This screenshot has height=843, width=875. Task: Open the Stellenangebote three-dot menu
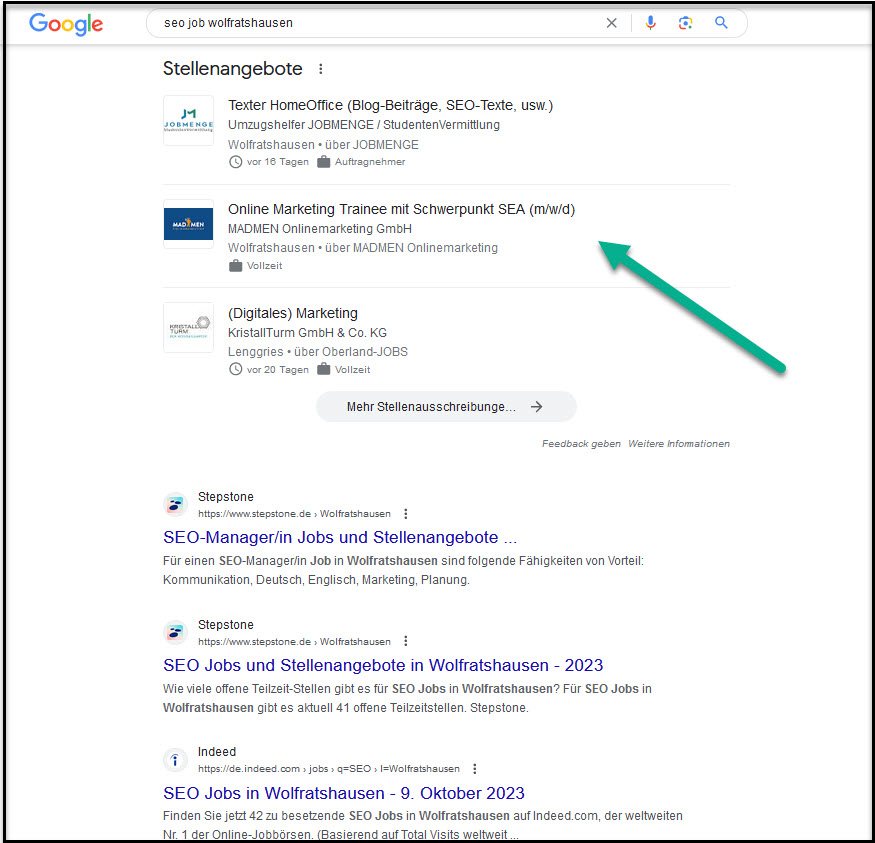tap(320, 69)
